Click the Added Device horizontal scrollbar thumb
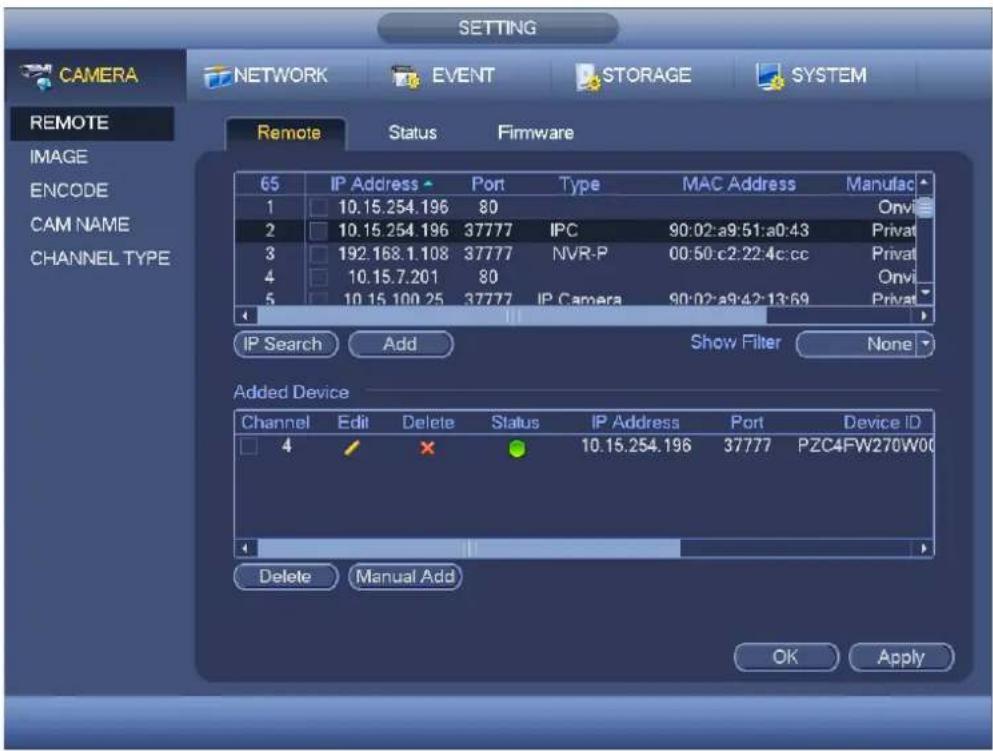Image resolution: width=993 pixels, height=751 pixels. click(469, 548)
